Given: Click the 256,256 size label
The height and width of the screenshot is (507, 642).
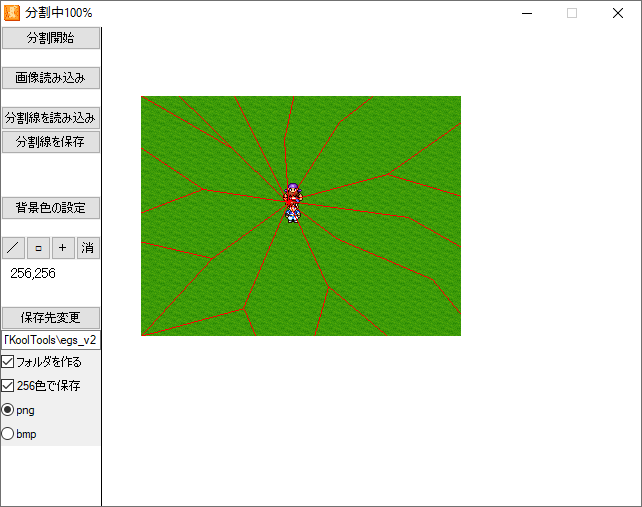Looking at the screenshot, I should click(33, 272).
